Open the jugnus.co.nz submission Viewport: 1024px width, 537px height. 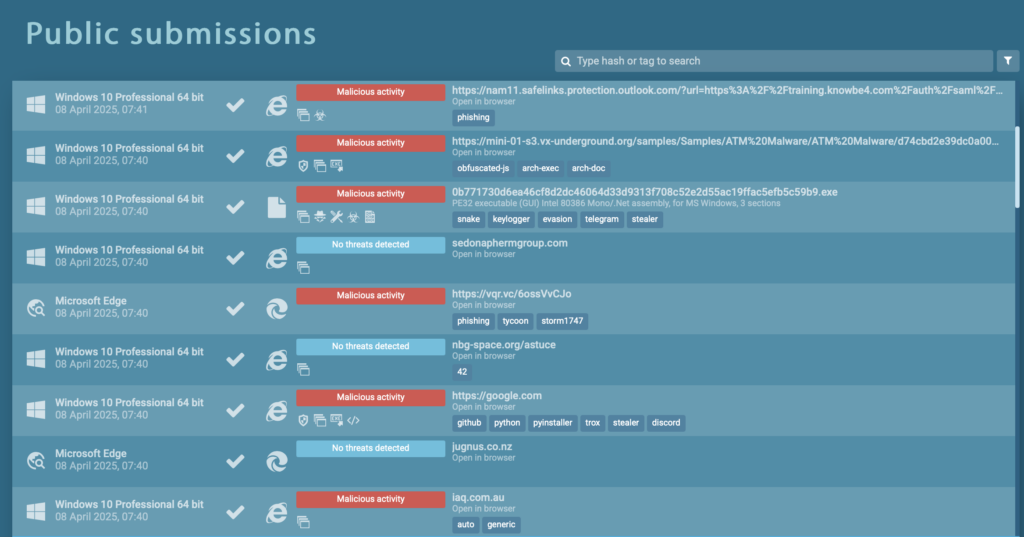(482, 447)
